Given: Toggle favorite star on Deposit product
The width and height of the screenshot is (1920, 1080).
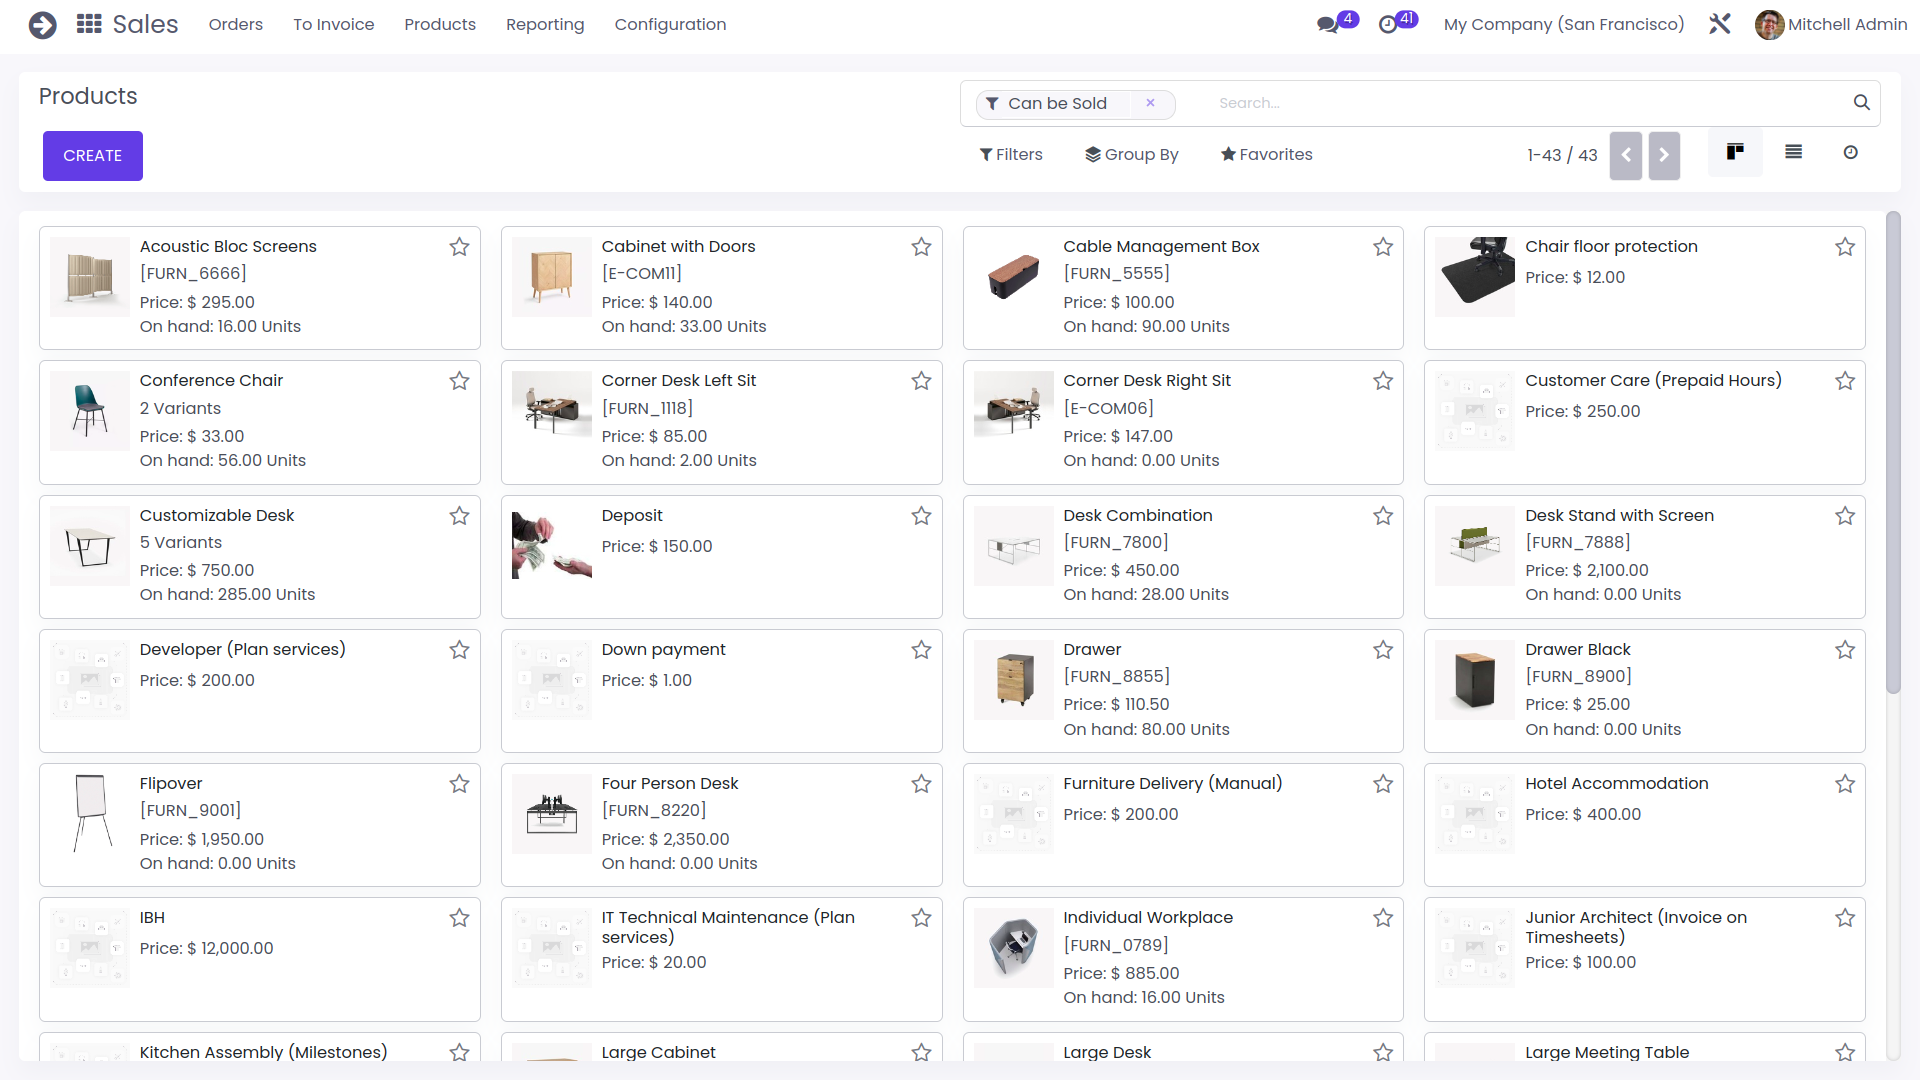Looking at the screenshot, I should click(x=921, y=516).
